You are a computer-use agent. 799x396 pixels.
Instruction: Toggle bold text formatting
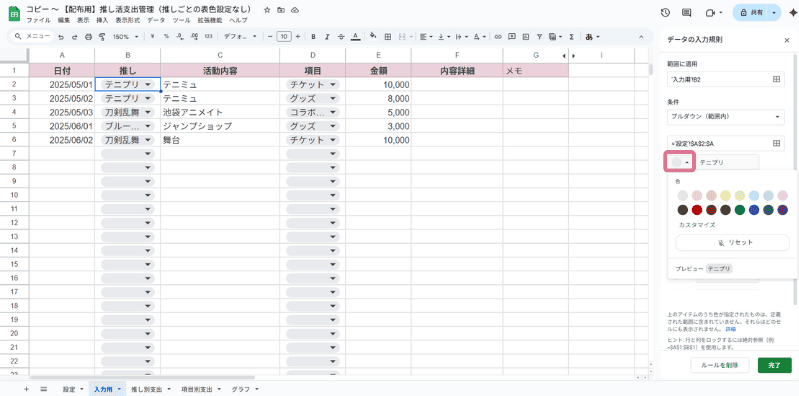pos(313,37)
